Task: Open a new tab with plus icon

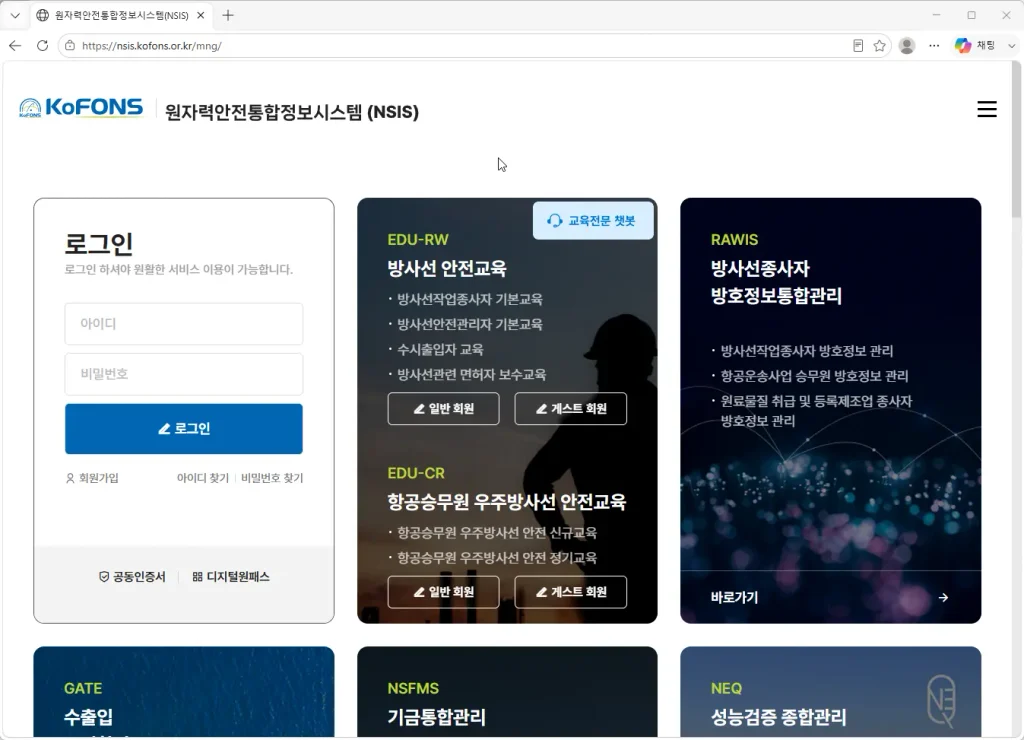Action: (227, 15)
